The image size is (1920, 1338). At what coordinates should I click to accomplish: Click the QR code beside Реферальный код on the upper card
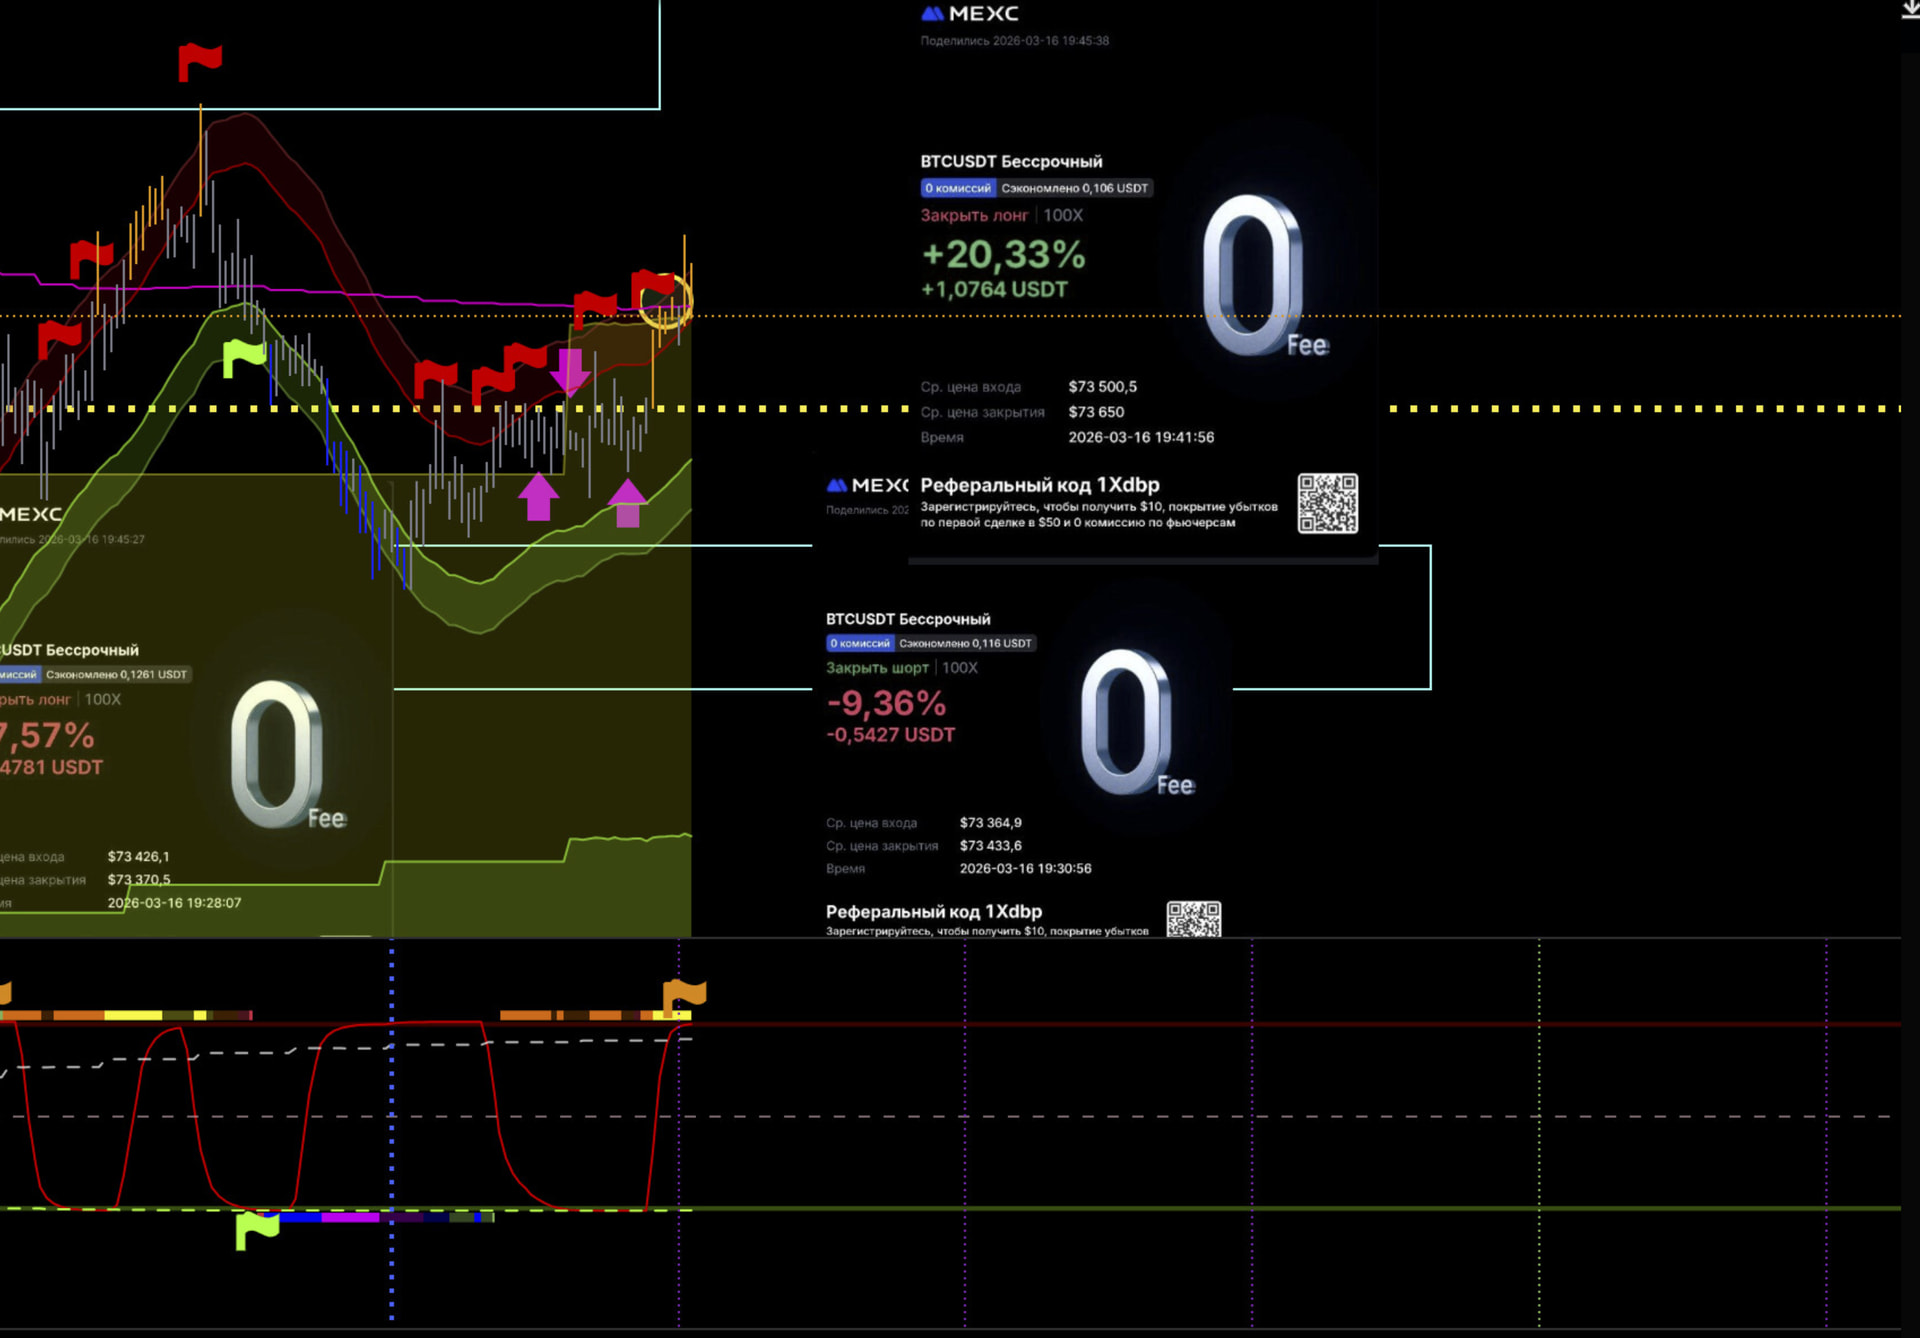[x=1327, y=503]
